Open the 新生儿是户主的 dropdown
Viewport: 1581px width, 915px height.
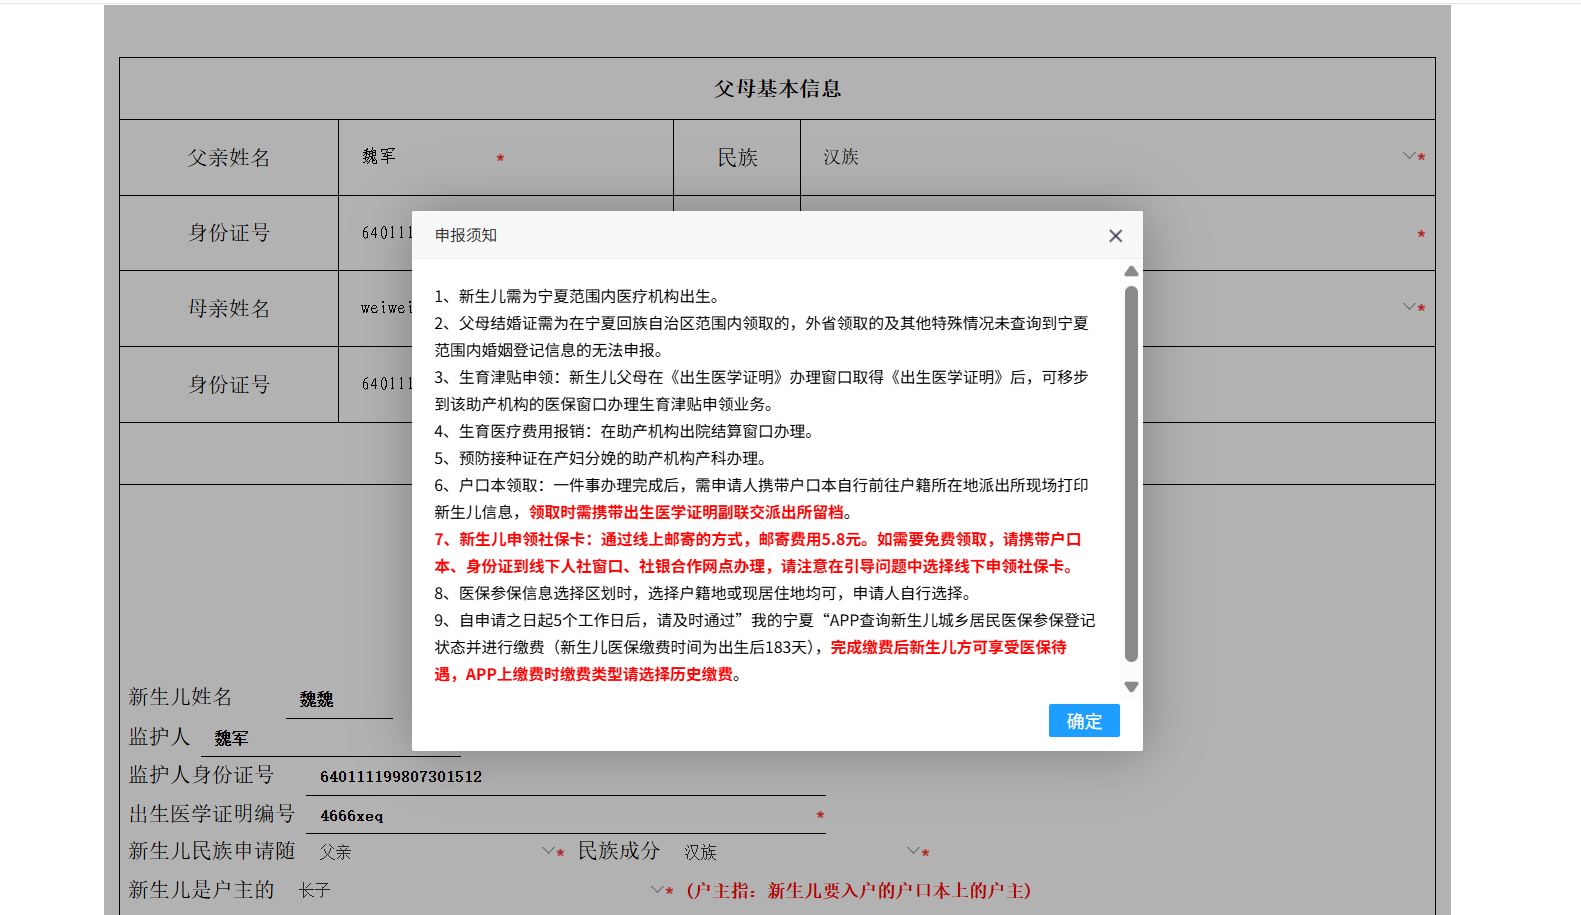(x=657, y=889)
